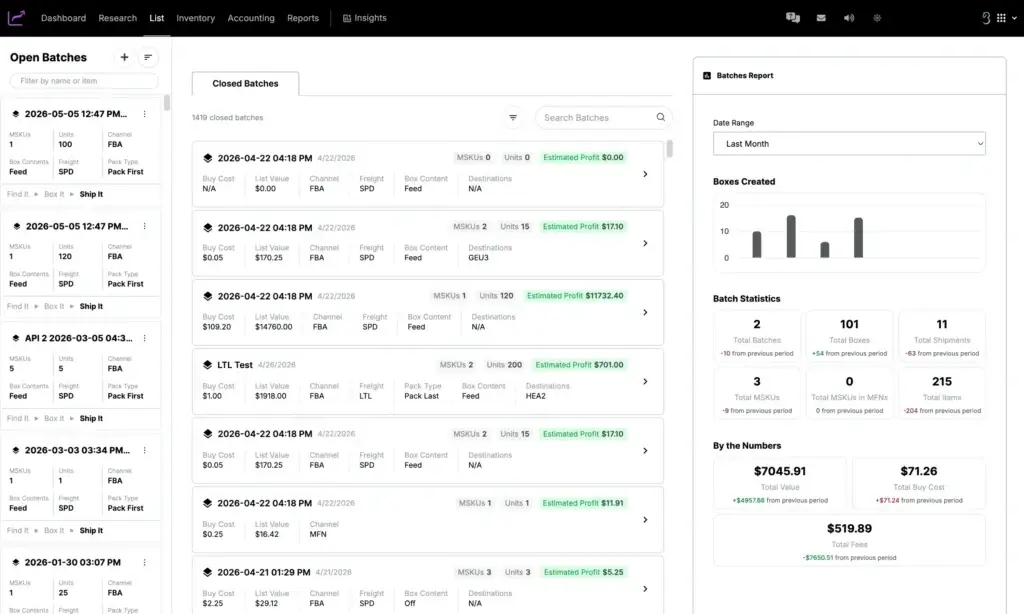Click the layers icon on LTL Test batch

click(208, 365)
